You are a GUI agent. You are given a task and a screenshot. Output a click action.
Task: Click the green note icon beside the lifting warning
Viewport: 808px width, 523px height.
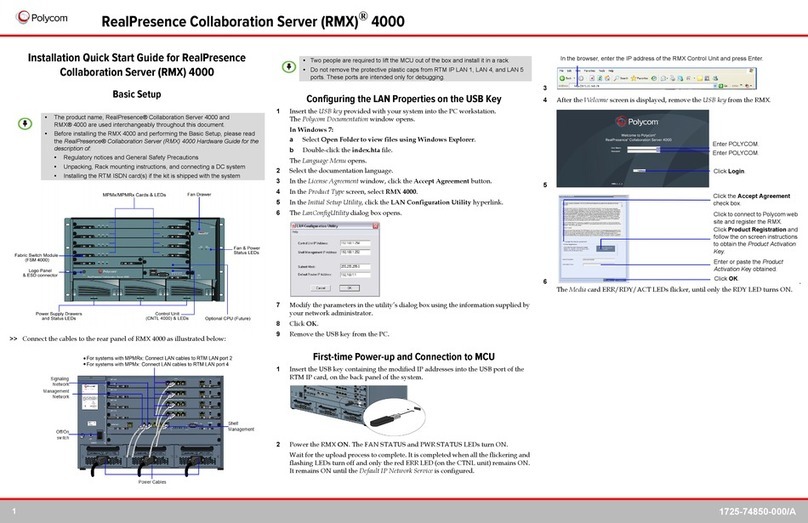tap(289, 66)
